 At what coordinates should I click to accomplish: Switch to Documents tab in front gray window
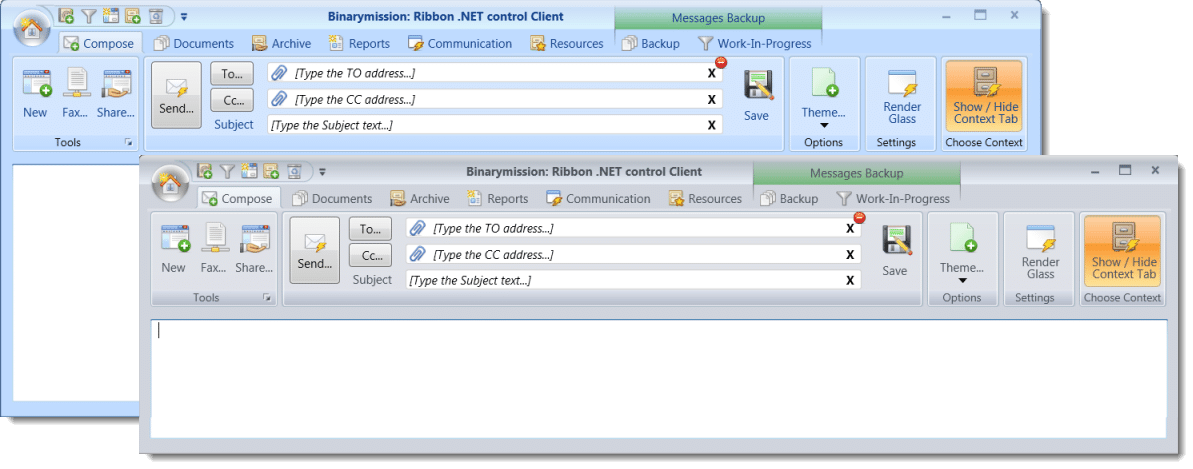pyautogui.click(x=332, y=199)
